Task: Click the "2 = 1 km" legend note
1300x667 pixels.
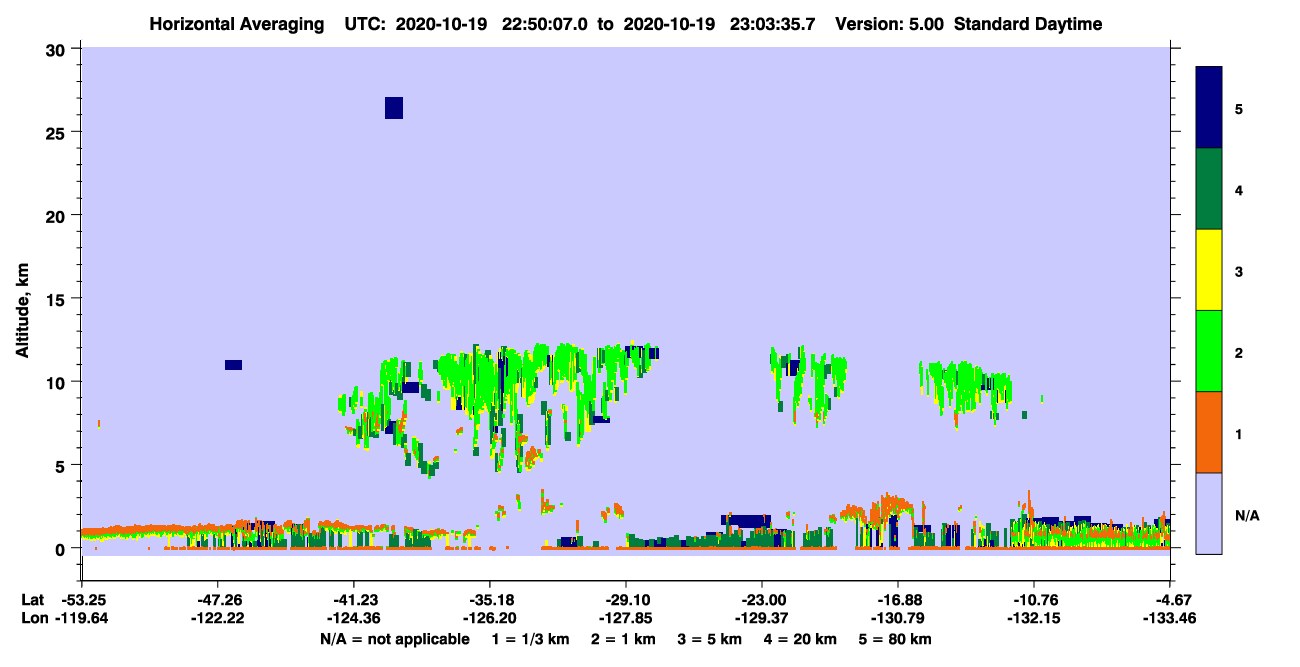Action: click(x=624, y=638)
